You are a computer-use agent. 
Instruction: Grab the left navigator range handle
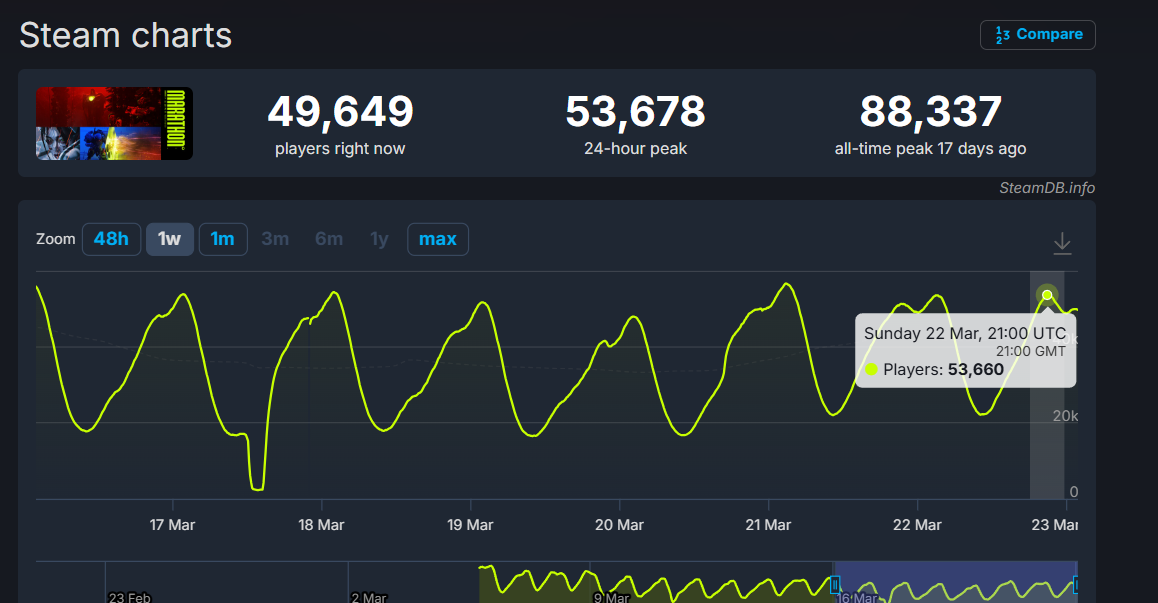tap(835, 585)
